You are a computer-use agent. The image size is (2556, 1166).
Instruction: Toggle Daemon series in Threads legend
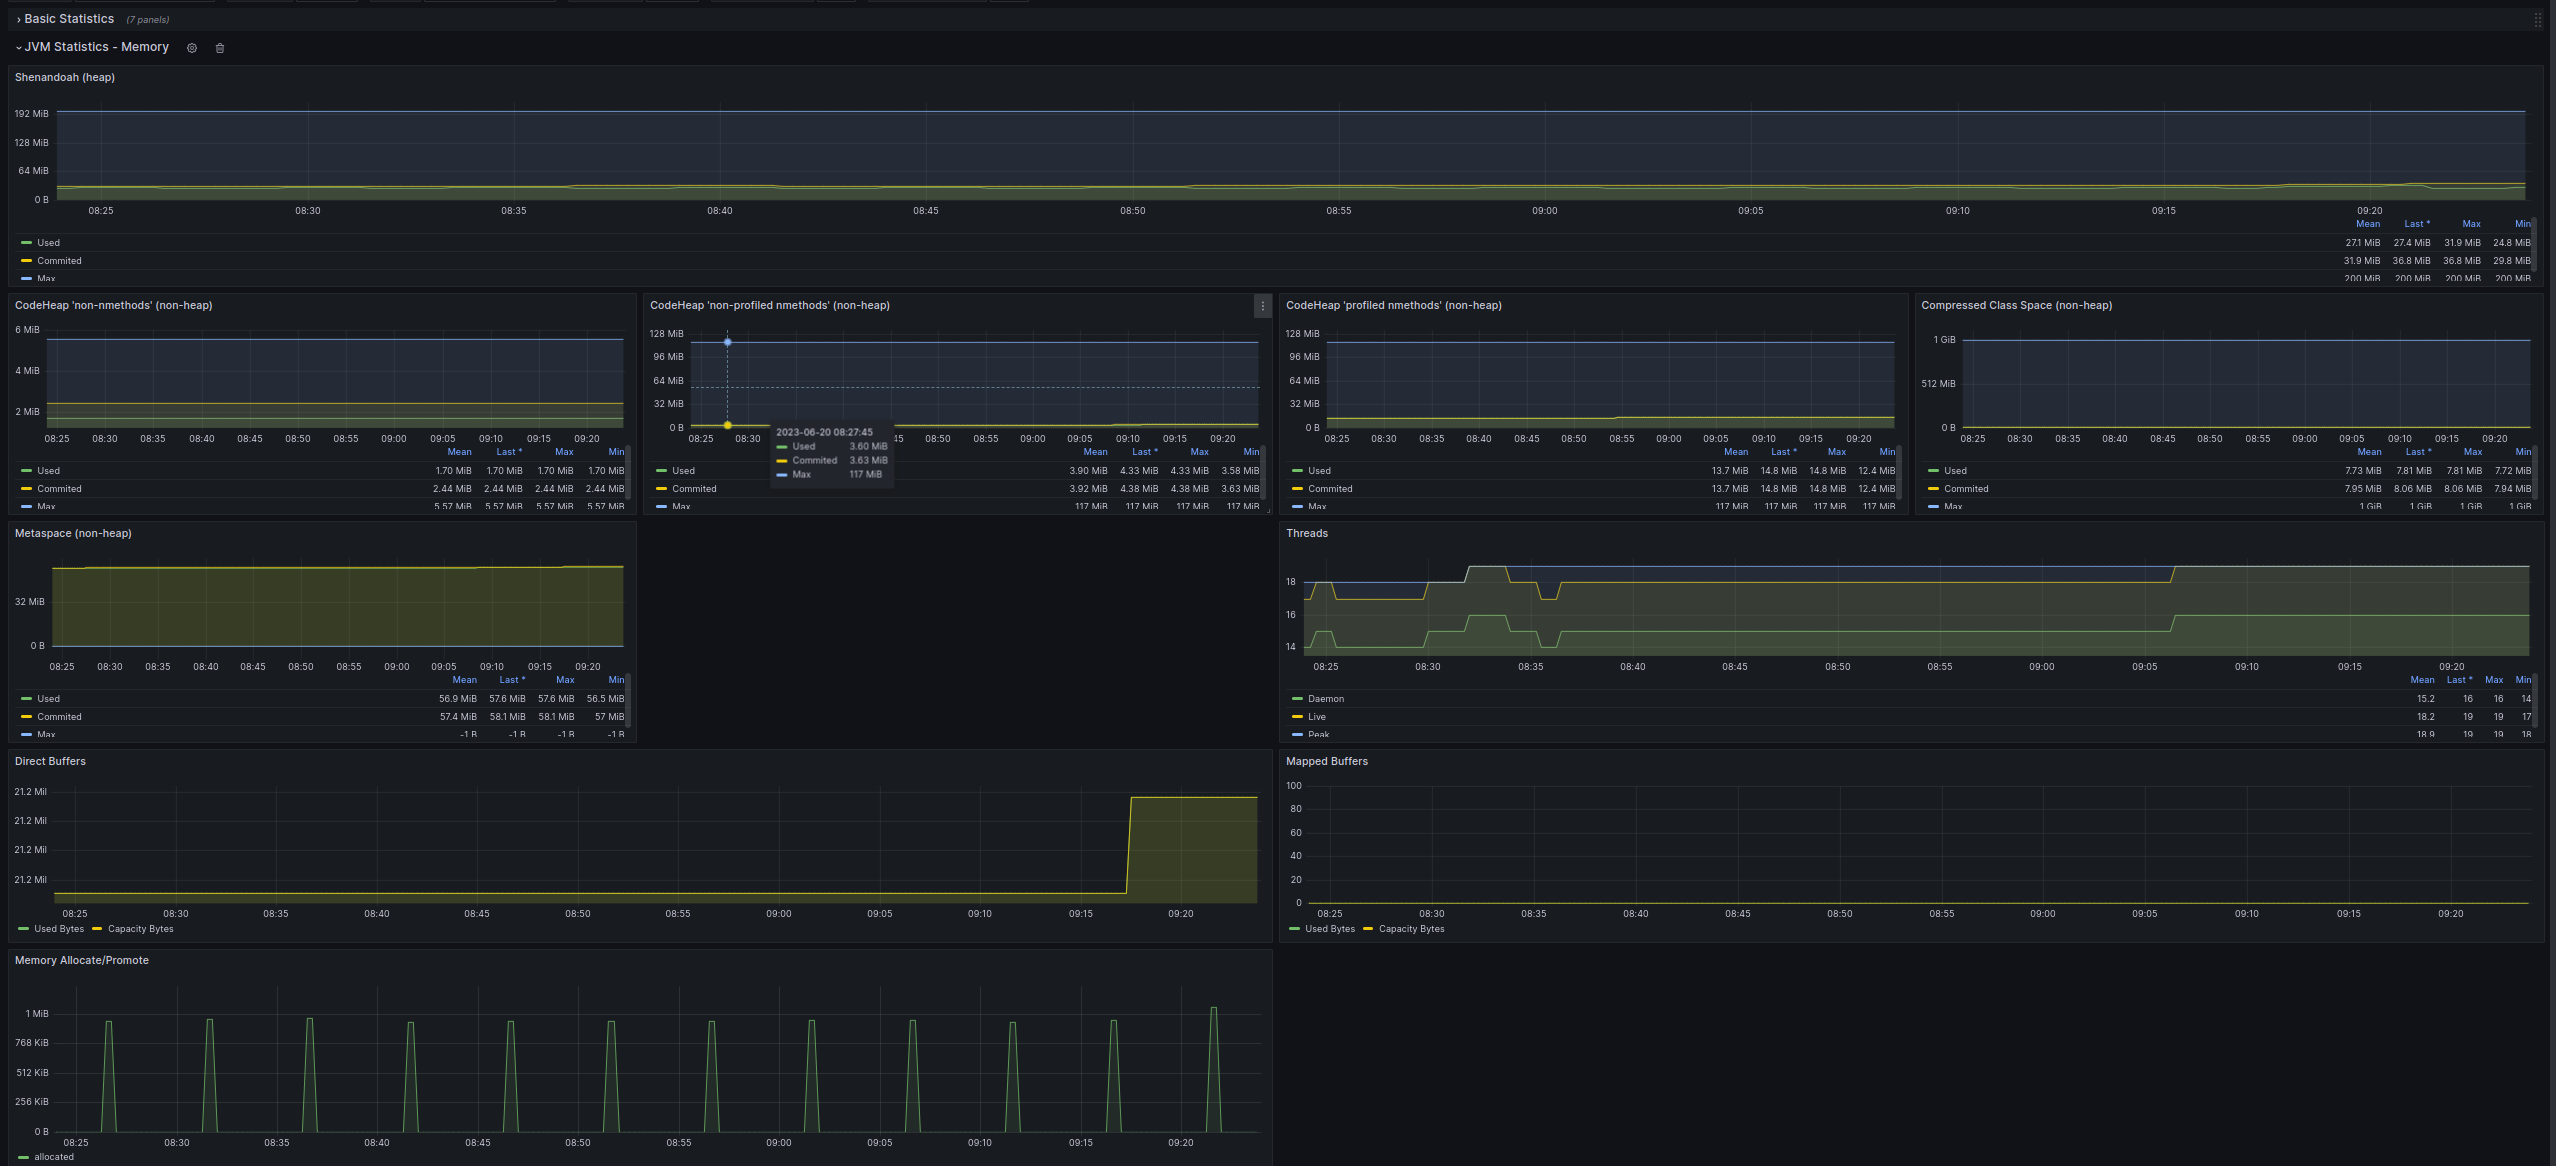click(1325, 699)
